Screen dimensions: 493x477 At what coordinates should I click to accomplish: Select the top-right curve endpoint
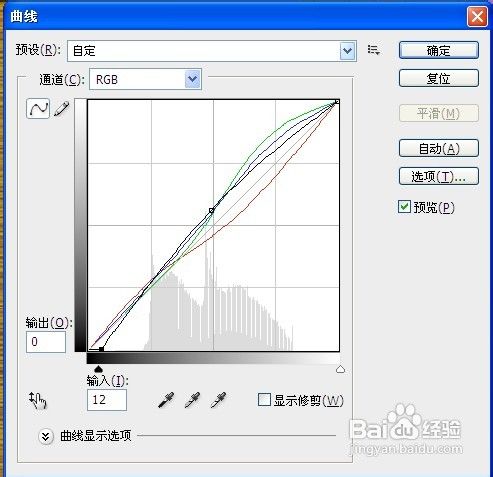(337, 102)
